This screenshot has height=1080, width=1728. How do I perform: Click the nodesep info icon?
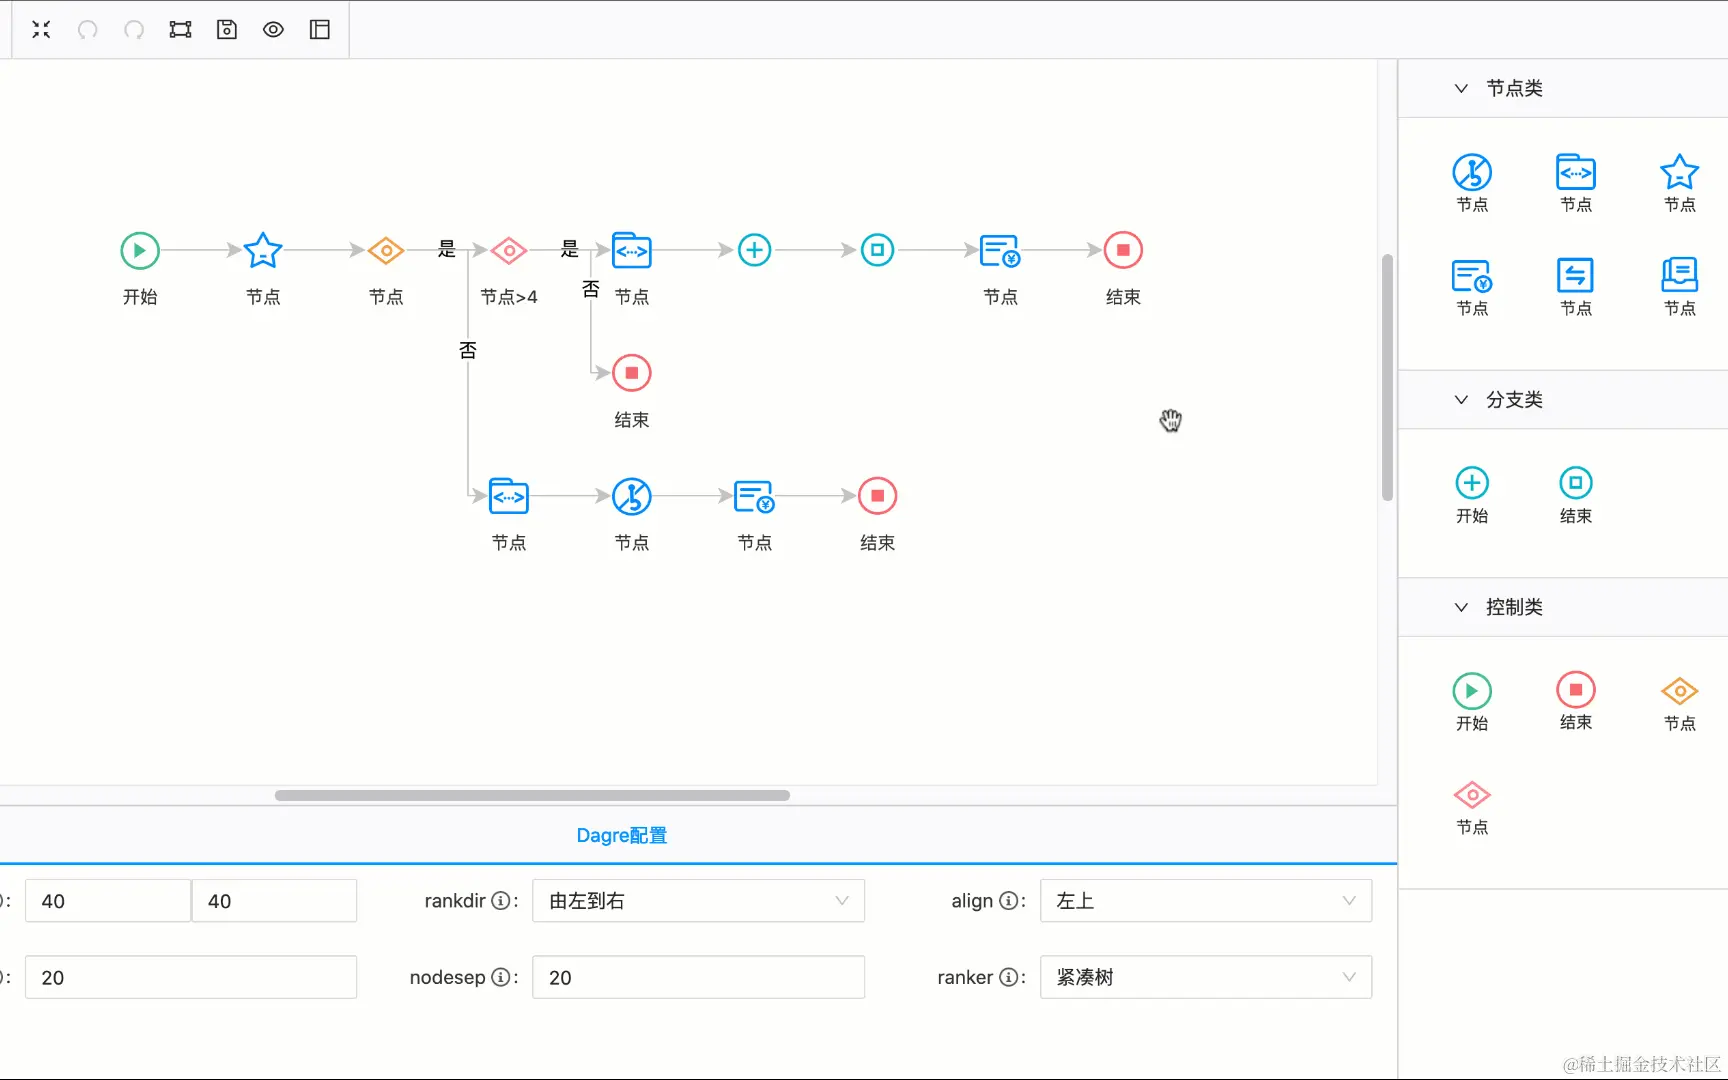pos(500,977)
